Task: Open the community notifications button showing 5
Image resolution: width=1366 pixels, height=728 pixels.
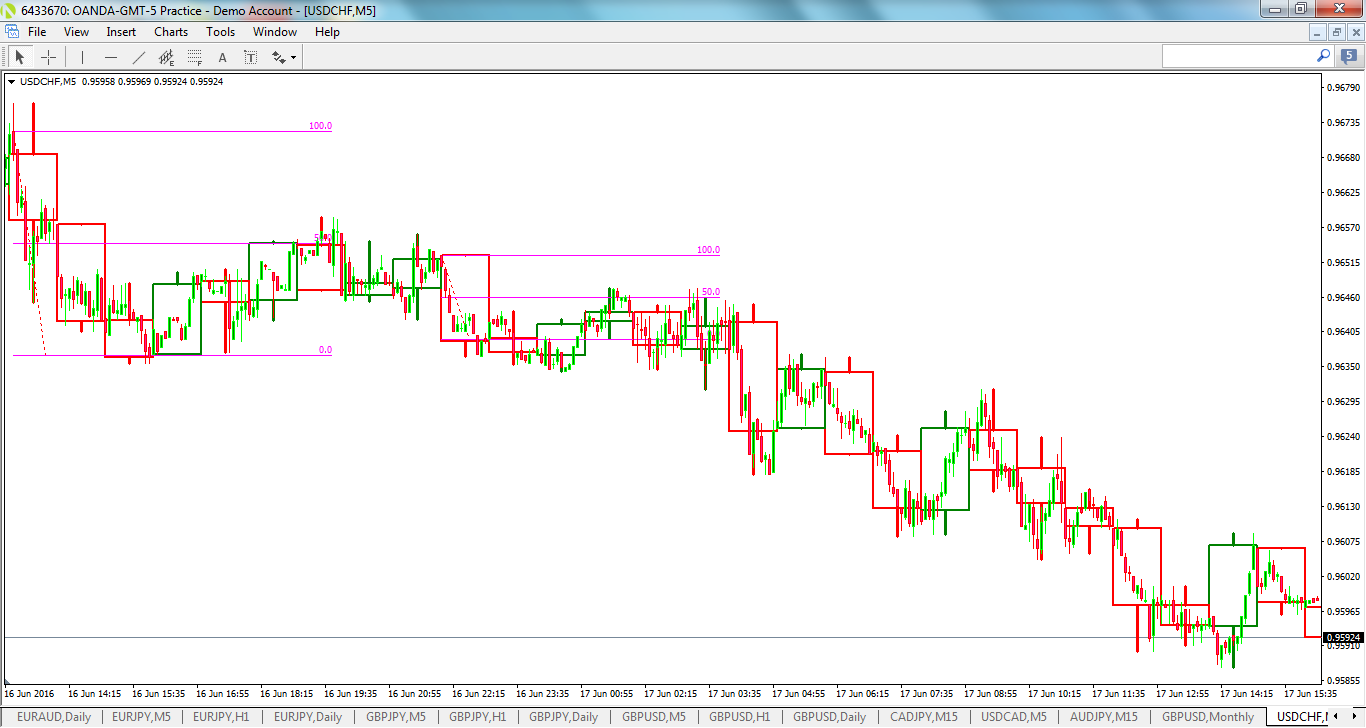Action: pos(1351,57)
